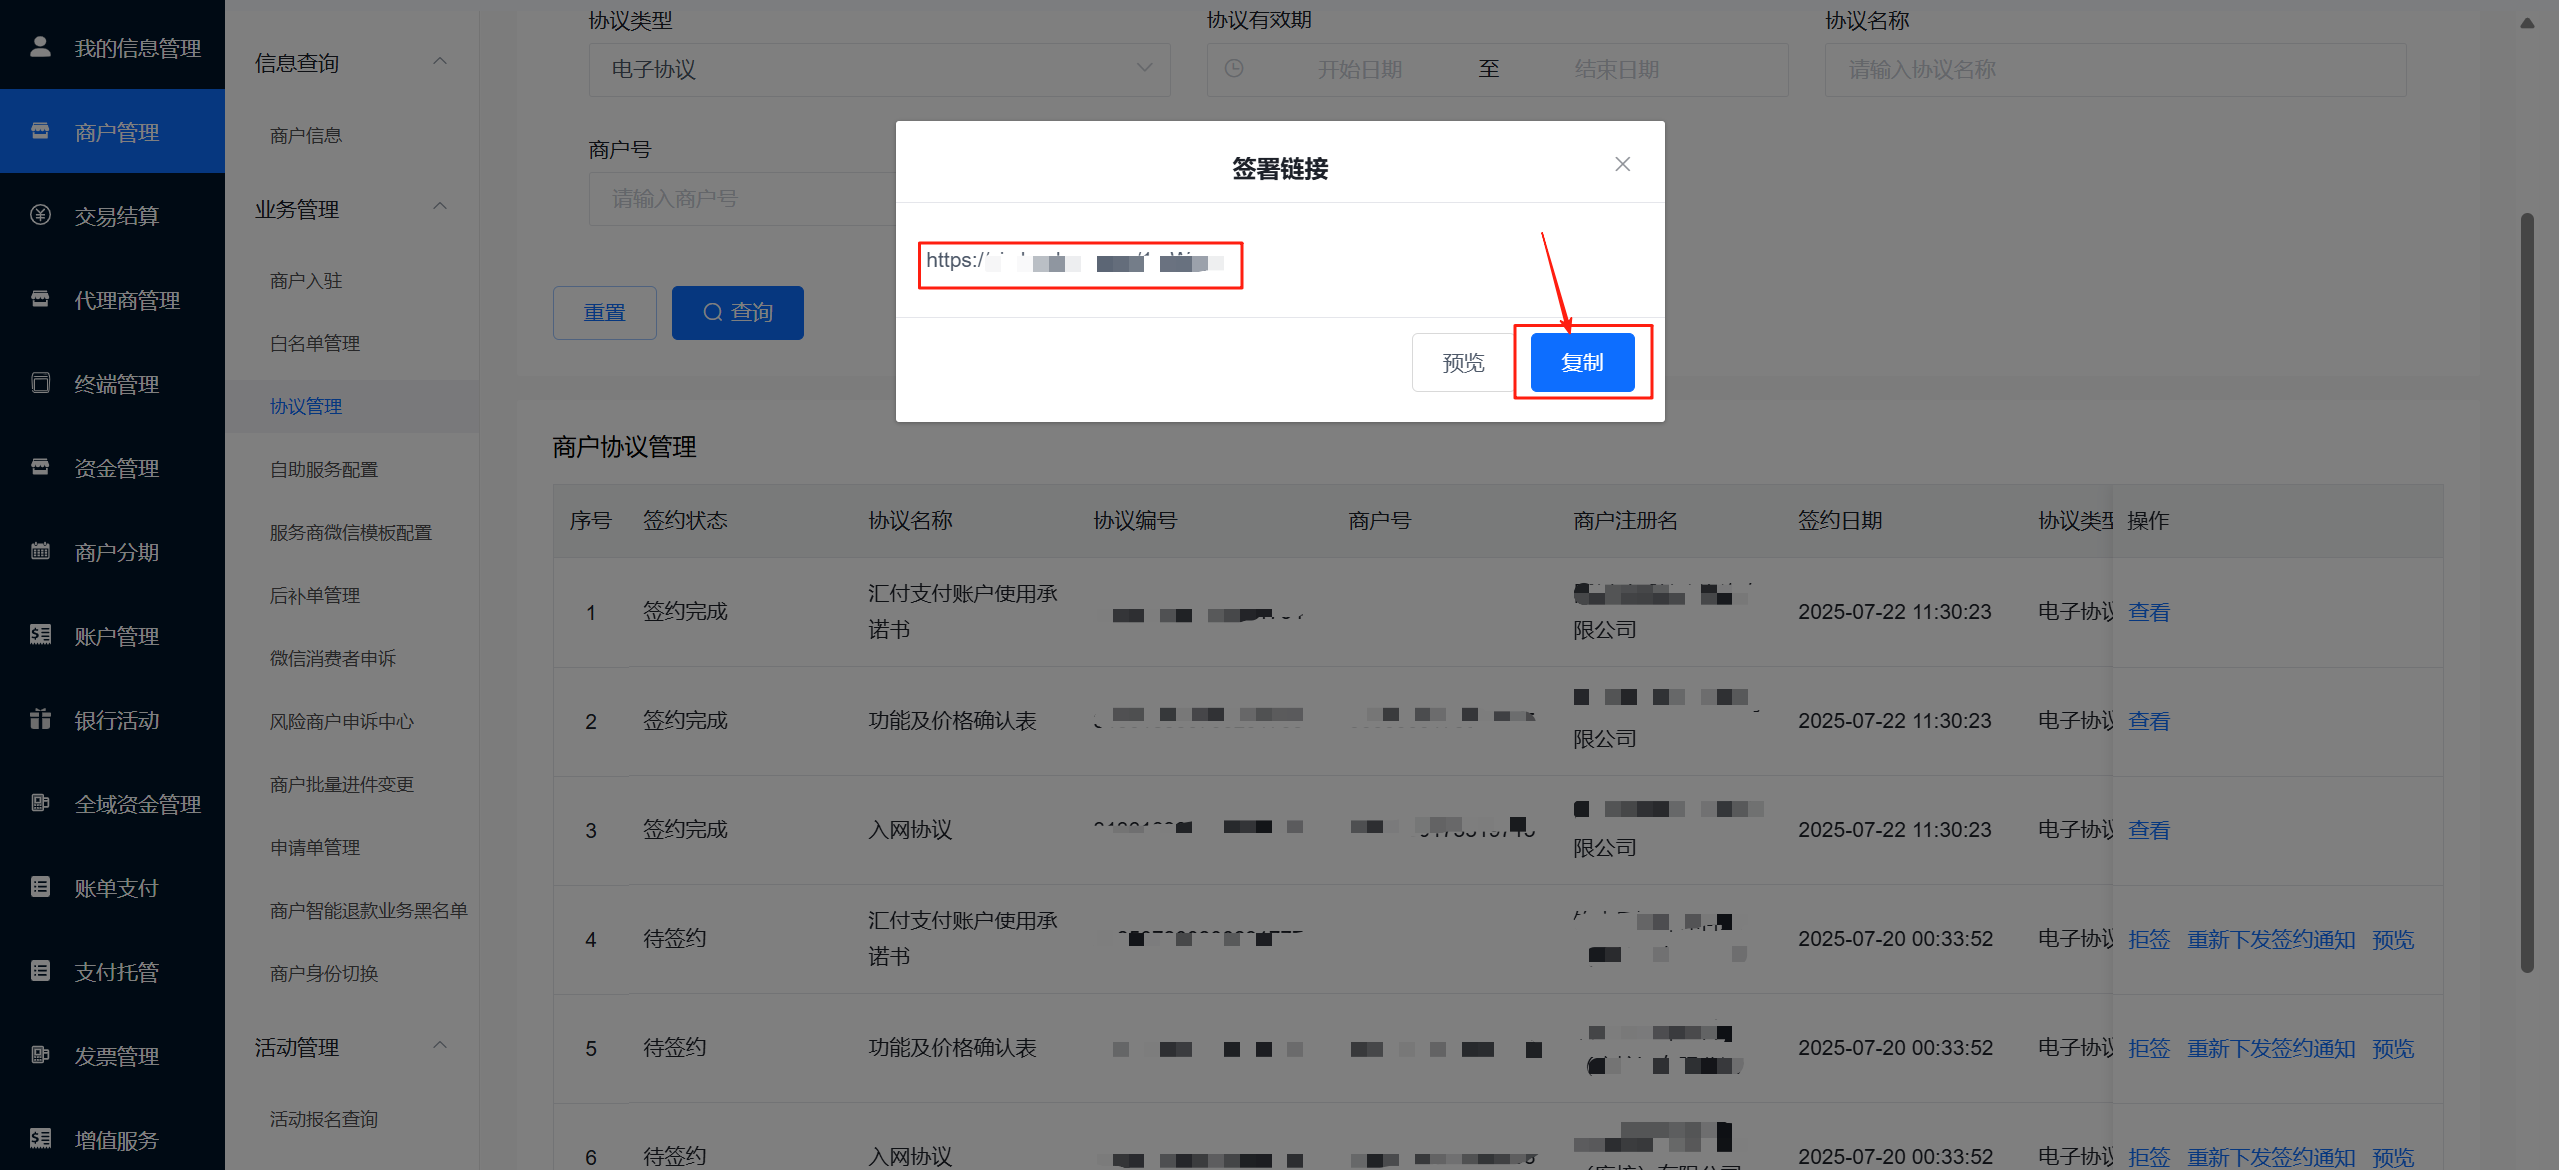Click the 结束日期 date field
This screenshot has height=1170, width=2559.
(1617, 69)
